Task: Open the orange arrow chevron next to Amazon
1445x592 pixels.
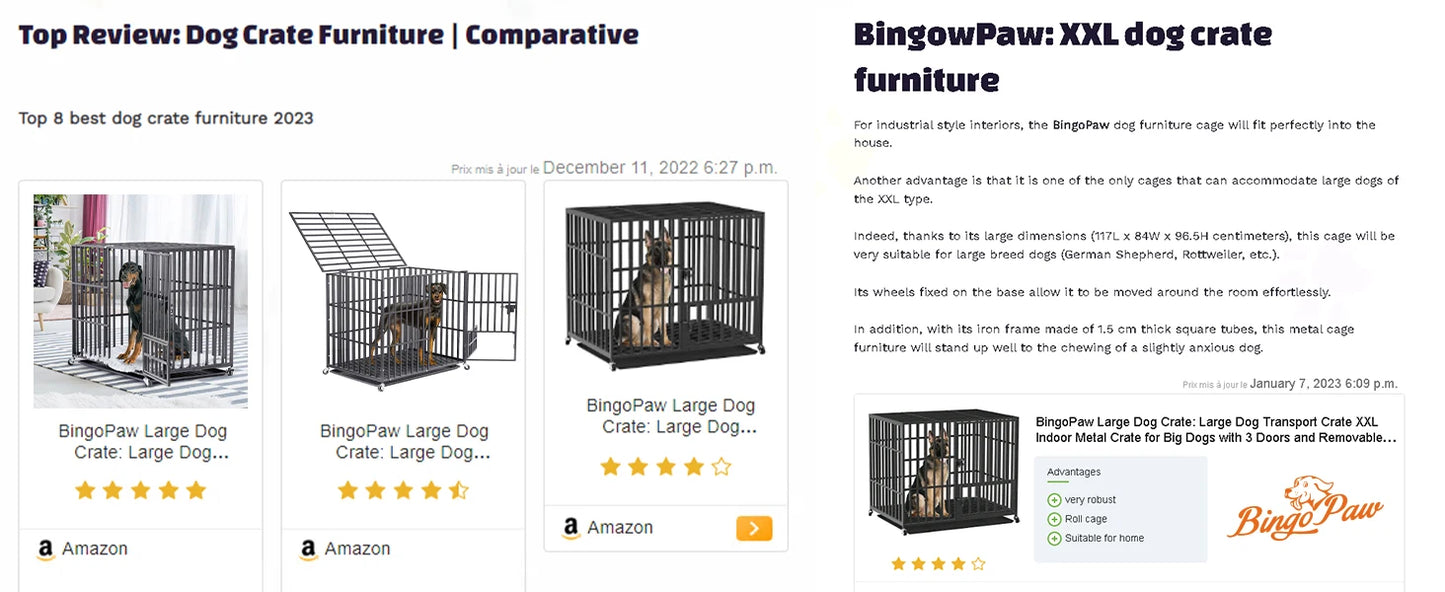Action: click(753, 527)
